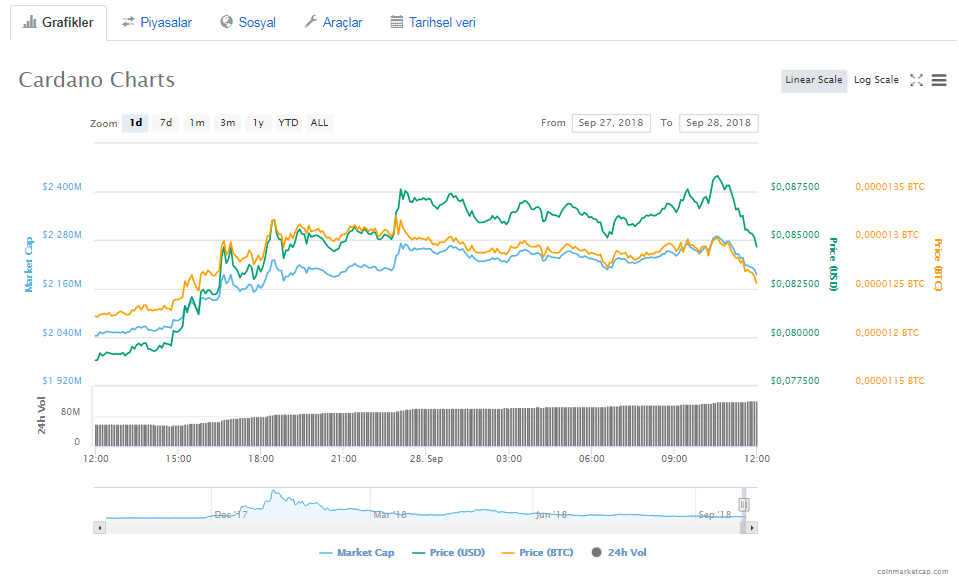Click the $2 040M axis label
Viewport: 959px width, 588px height.
tap(62, 333)
